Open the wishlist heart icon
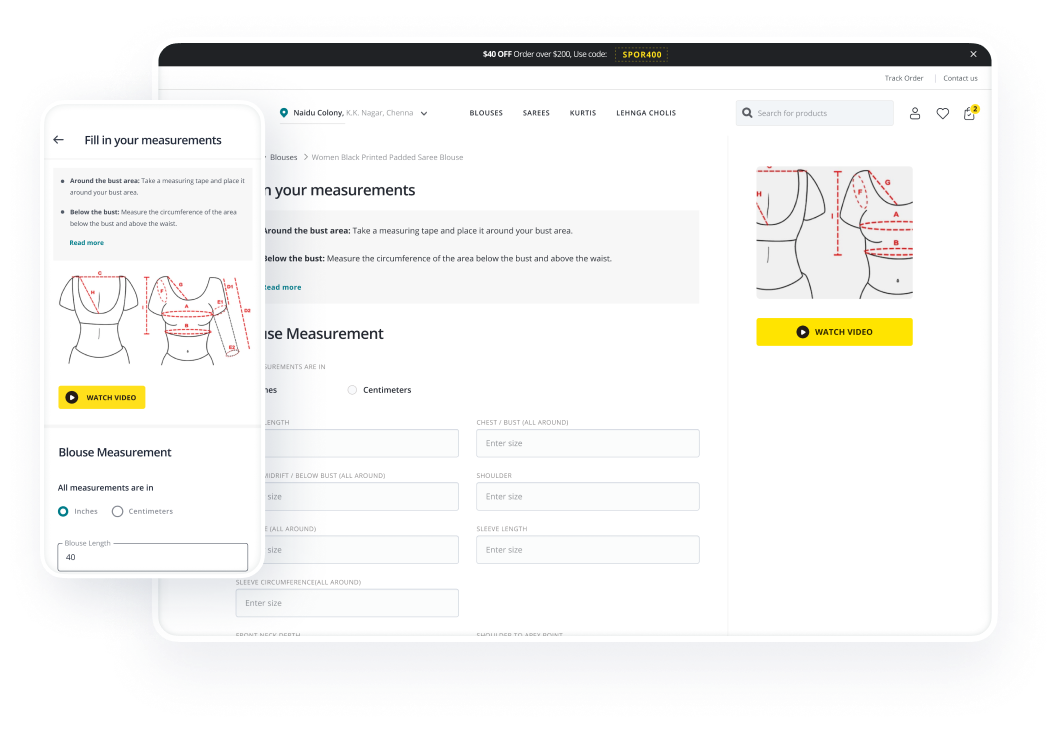This screenshot has height=734, width=1062. (x=942, y=114)
